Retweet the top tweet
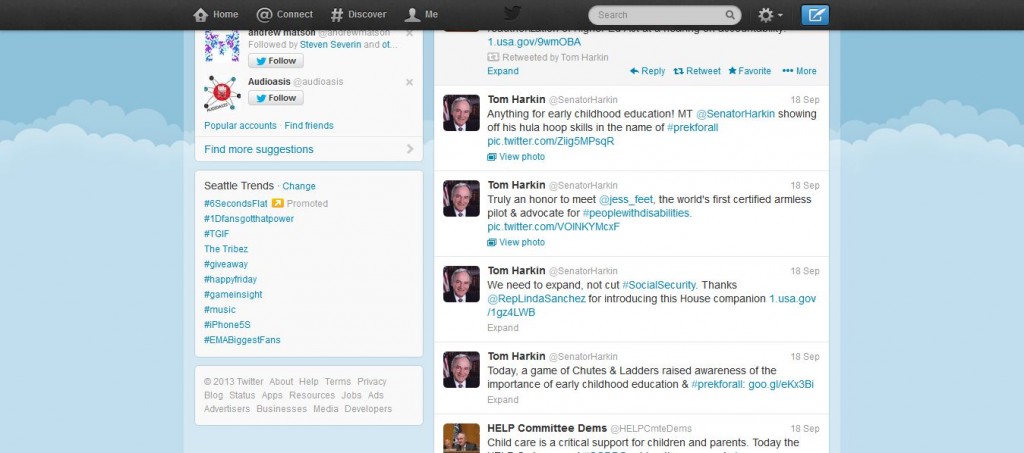 coord(697,71)
